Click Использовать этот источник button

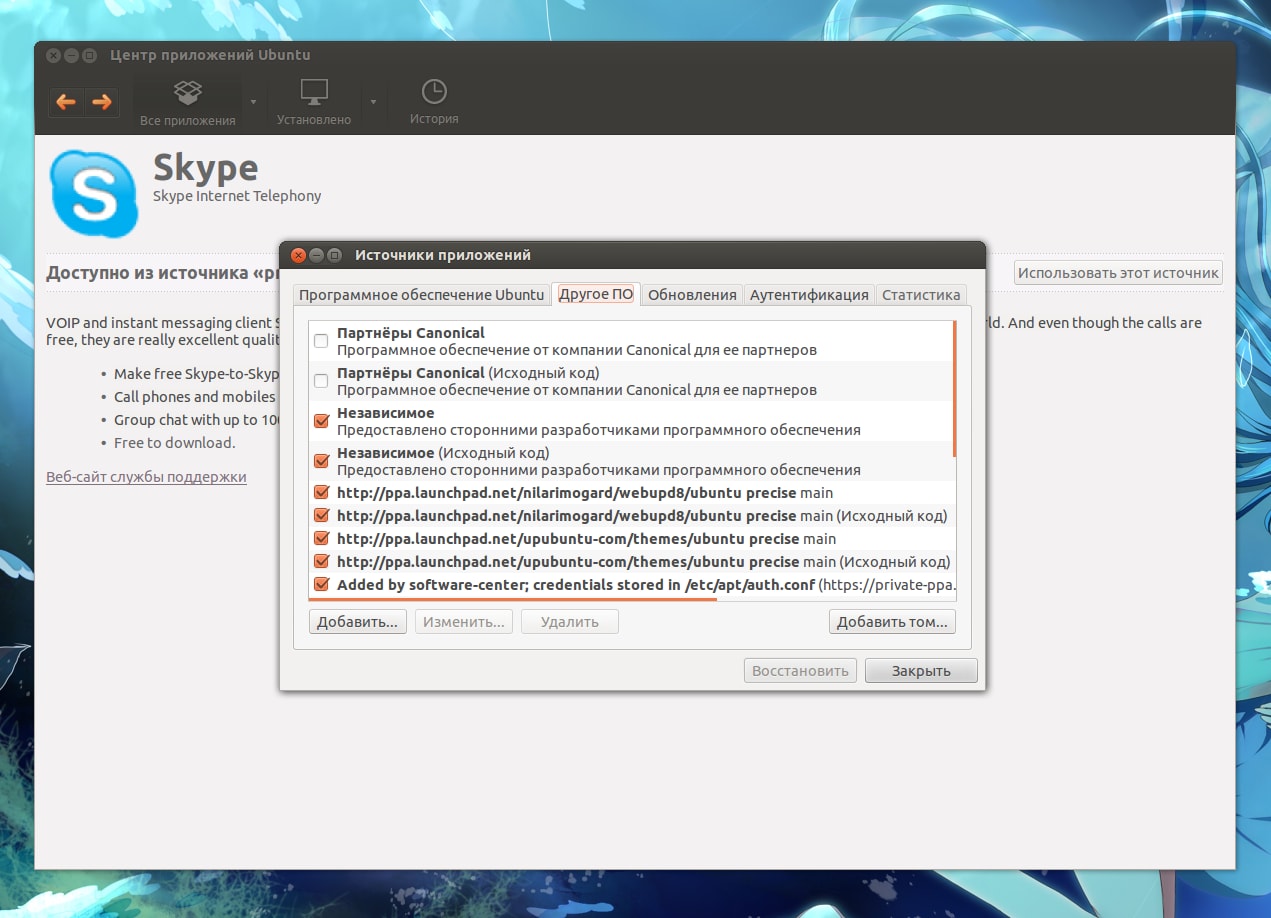coord(1118,272)
